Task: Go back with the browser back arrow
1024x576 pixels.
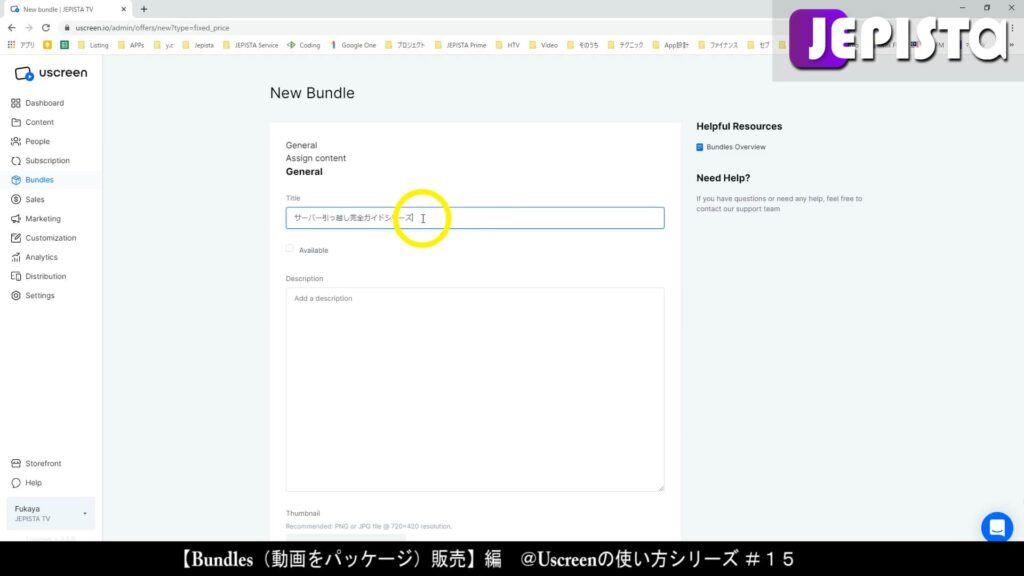Action: [x=12, y=28]
